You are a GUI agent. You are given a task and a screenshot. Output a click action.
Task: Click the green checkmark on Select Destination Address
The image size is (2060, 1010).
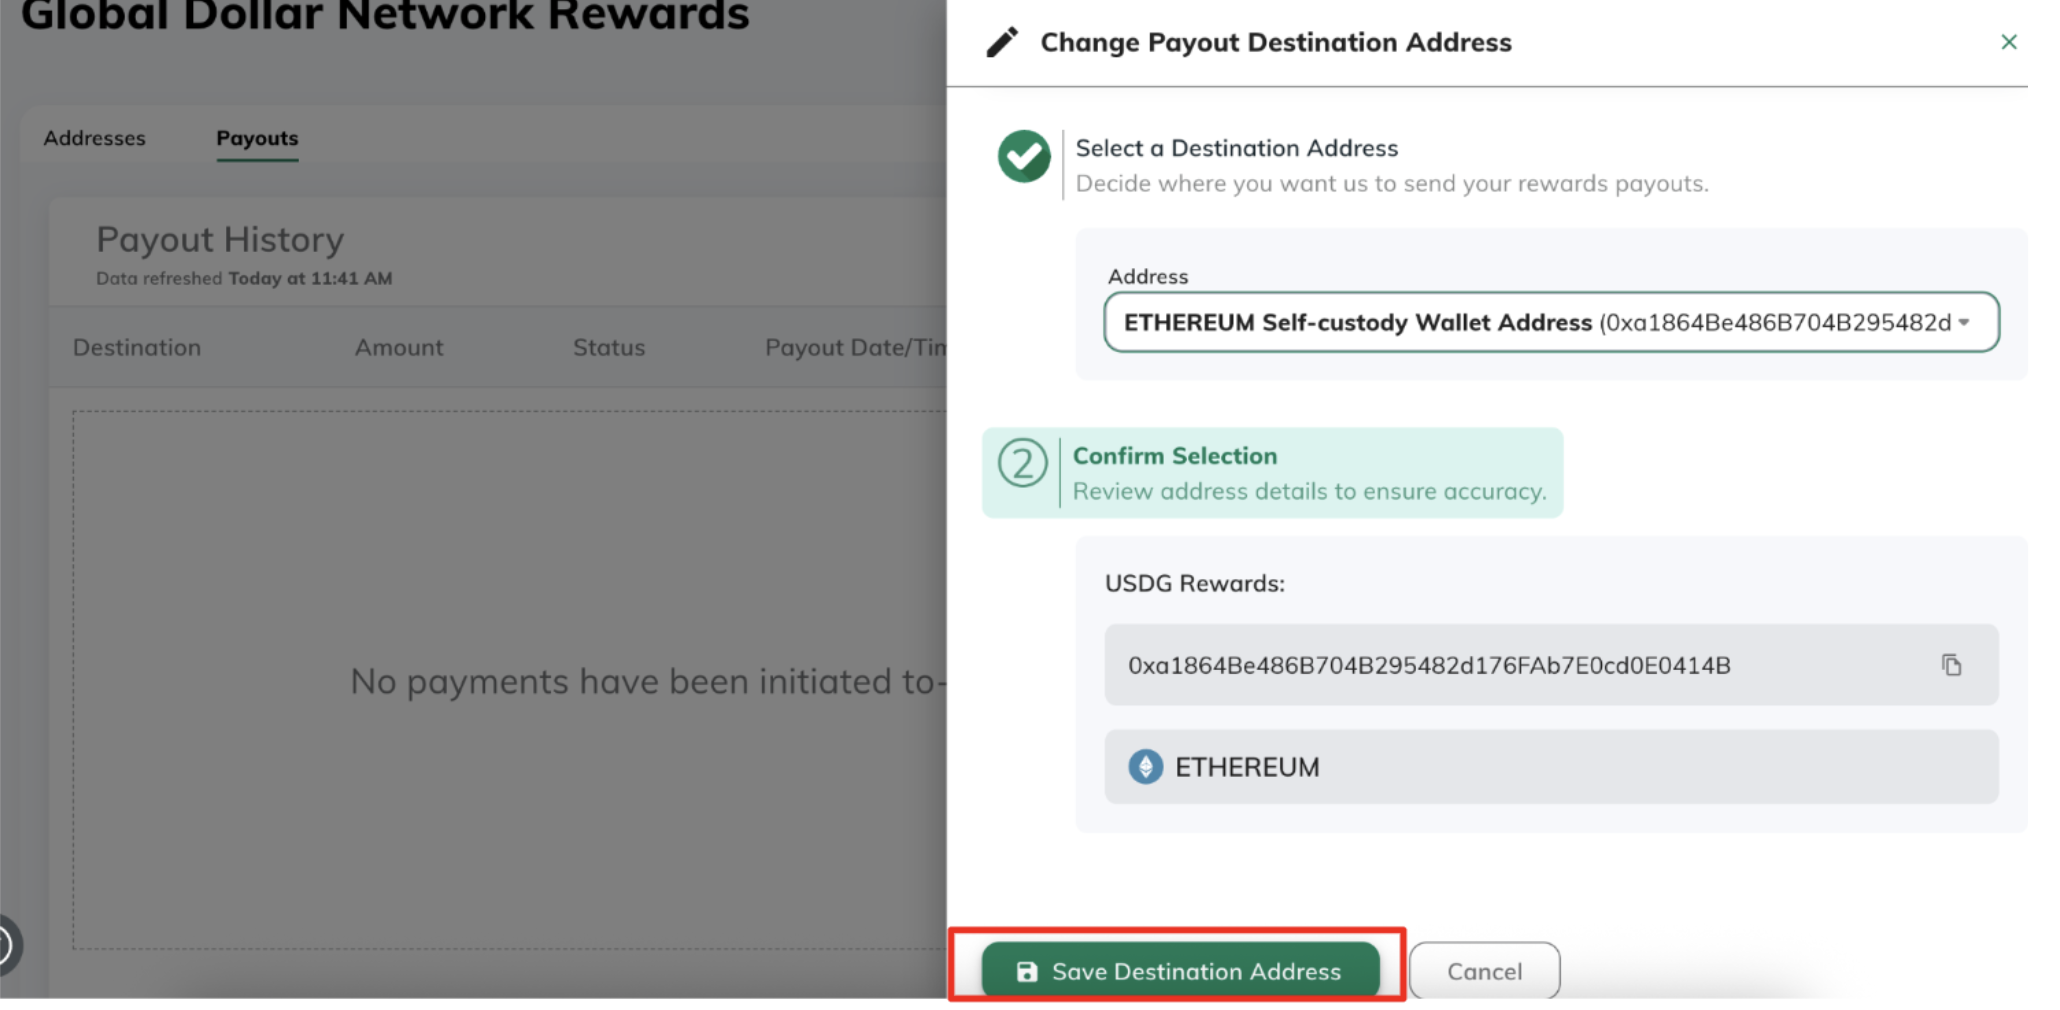1022,155
